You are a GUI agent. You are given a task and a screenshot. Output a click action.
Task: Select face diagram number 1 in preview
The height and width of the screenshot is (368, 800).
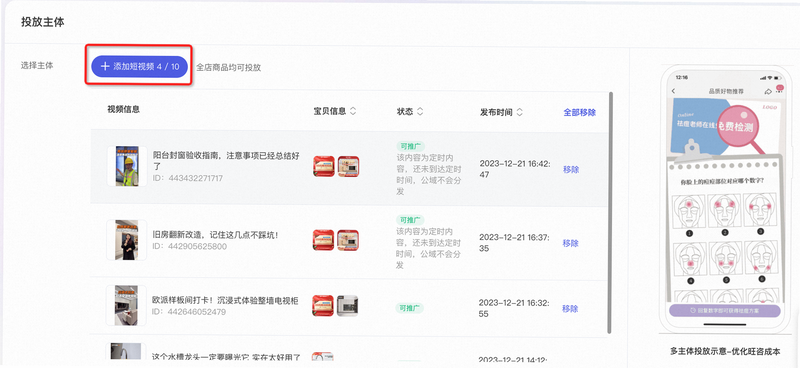[x=689, y=212]
